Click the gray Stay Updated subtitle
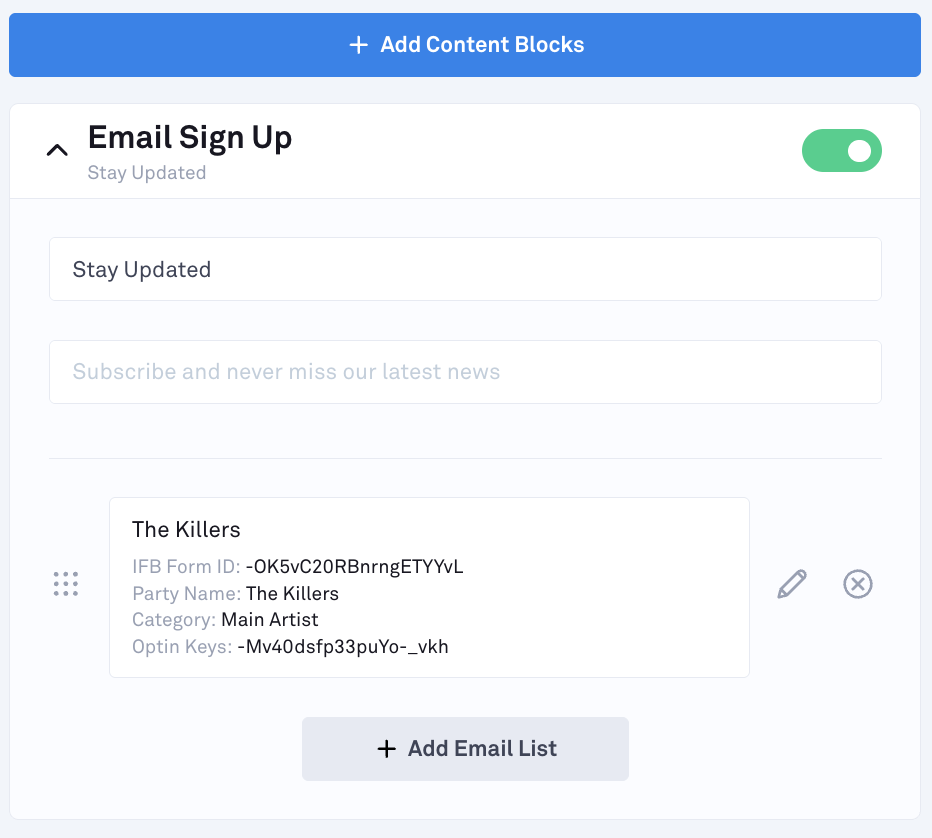Image resolution: width=932 pixels, height=838 pixels. pyautogui.click(x=147, y=173)
